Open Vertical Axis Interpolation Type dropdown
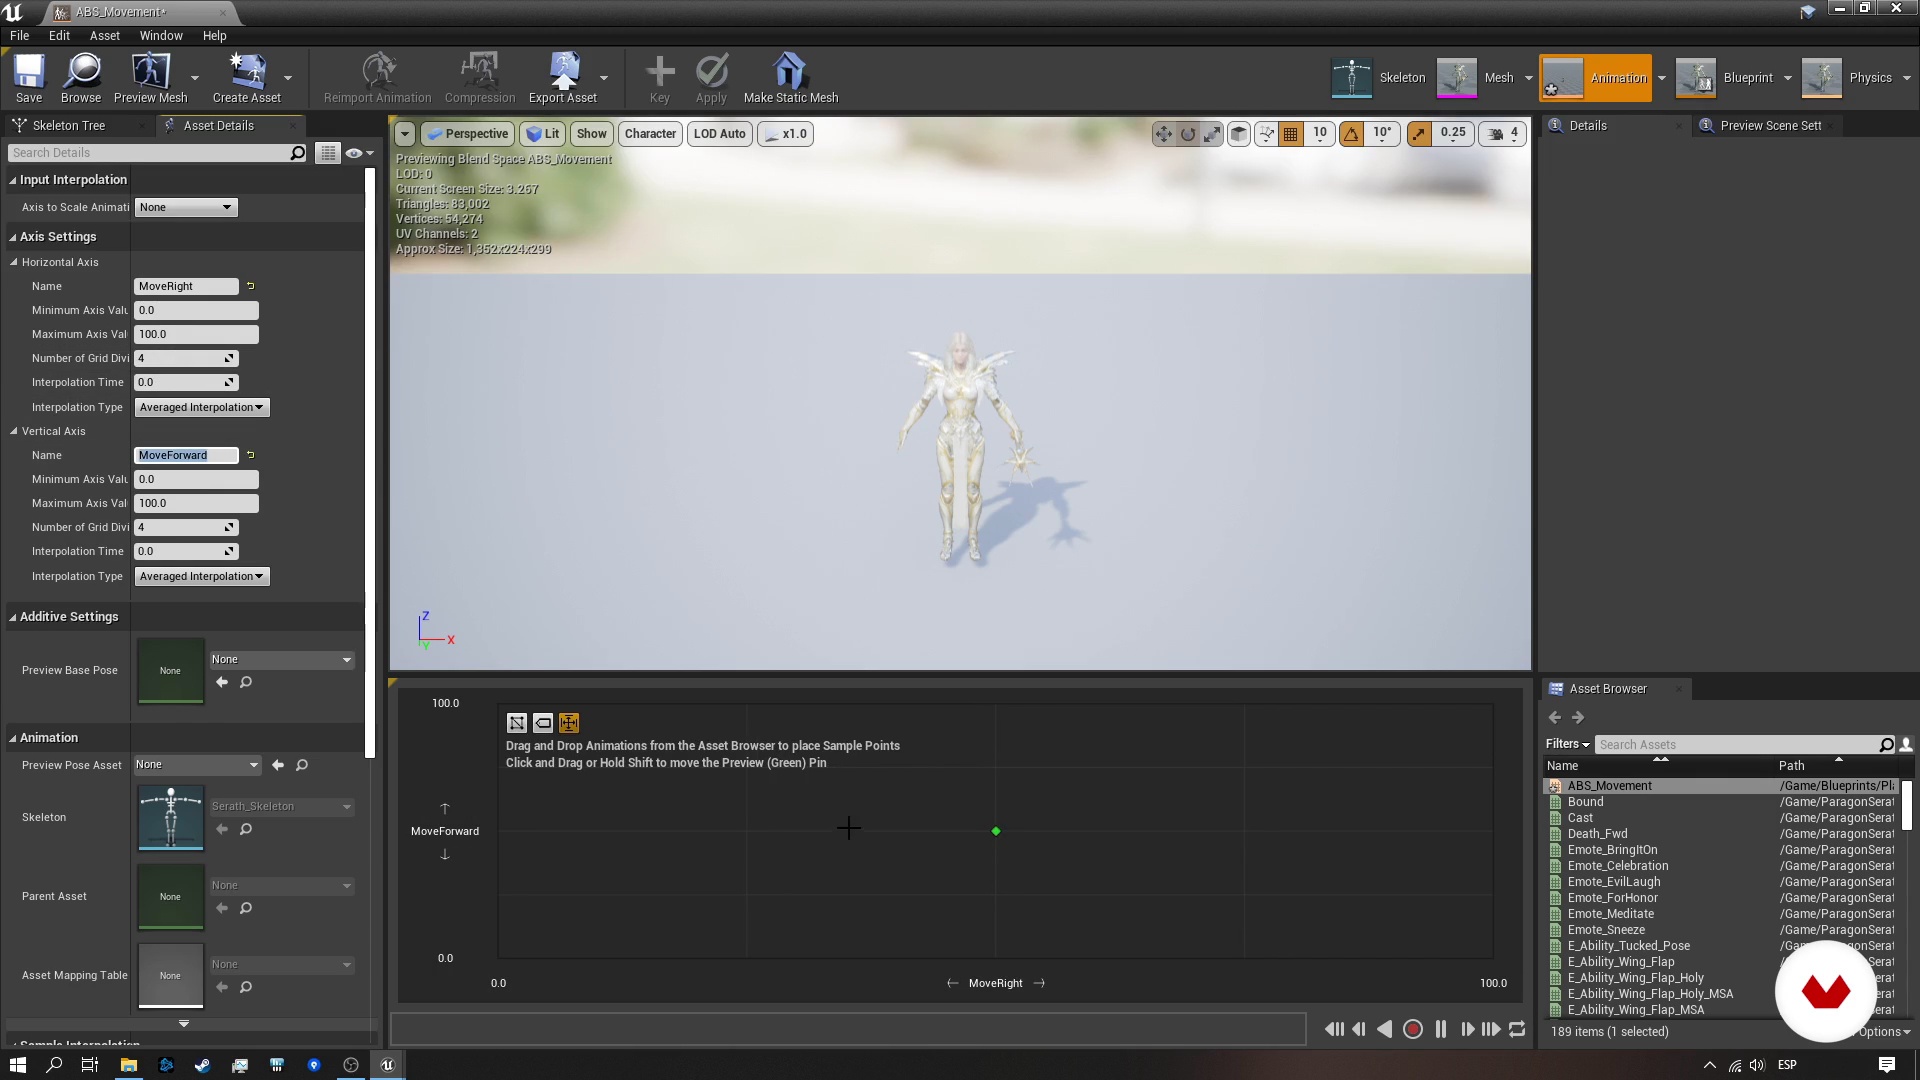The image size is (1920, 1080). (201, 576)
